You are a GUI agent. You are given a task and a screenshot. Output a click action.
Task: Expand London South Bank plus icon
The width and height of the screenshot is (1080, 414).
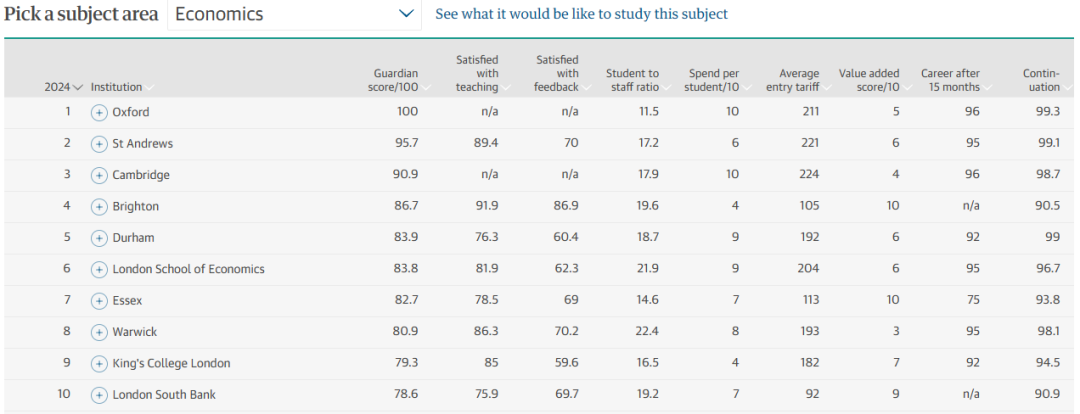point(99,395)
